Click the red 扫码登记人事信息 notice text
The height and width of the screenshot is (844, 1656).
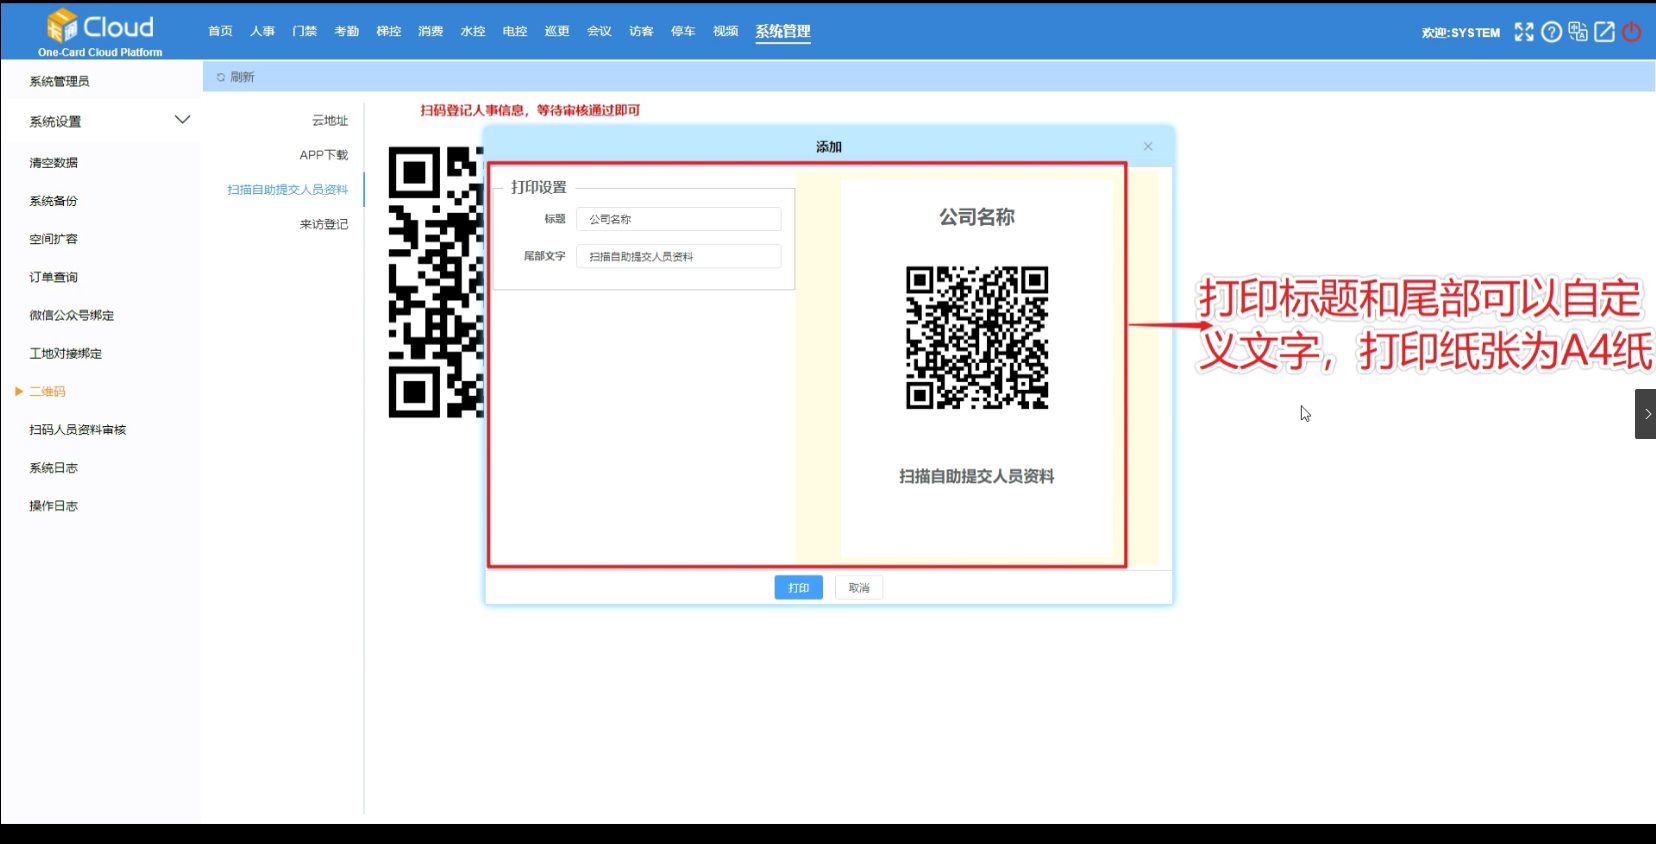pyautogui.click(x=530, y=110)
